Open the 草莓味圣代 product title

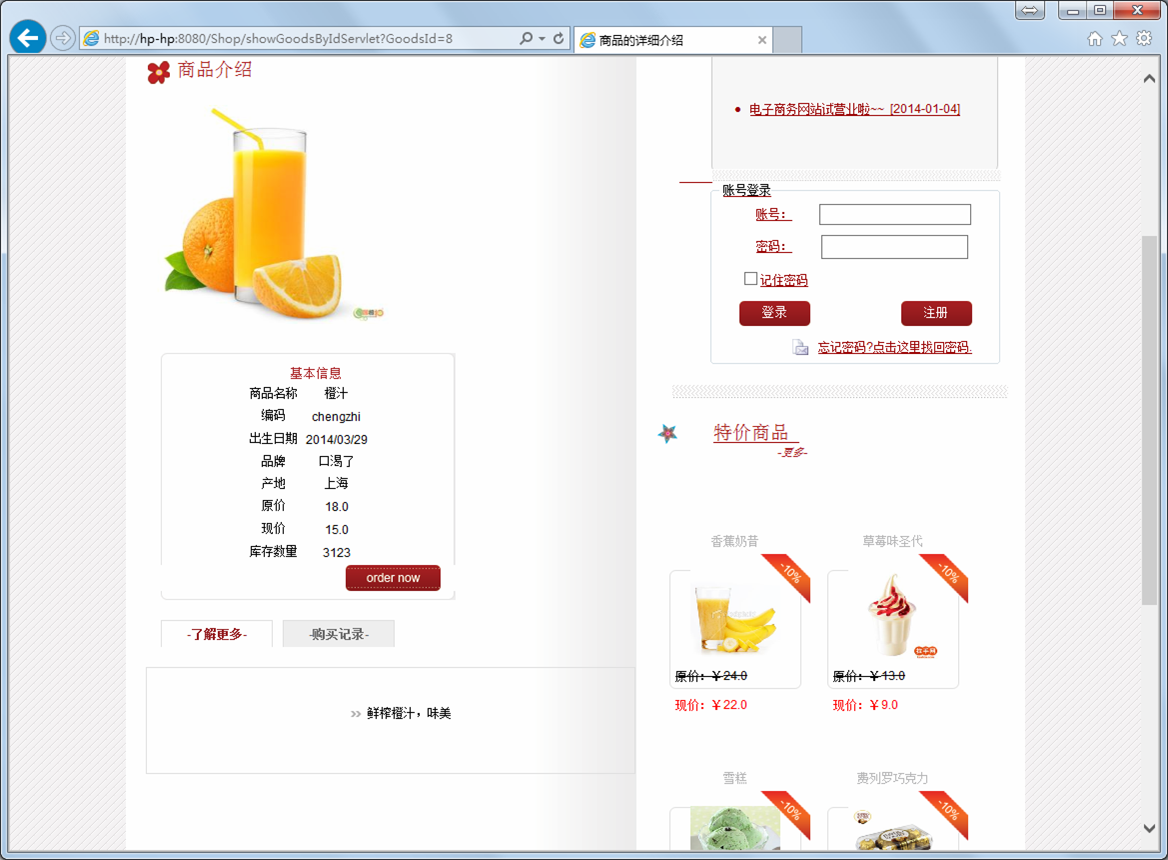coord(892,541)
